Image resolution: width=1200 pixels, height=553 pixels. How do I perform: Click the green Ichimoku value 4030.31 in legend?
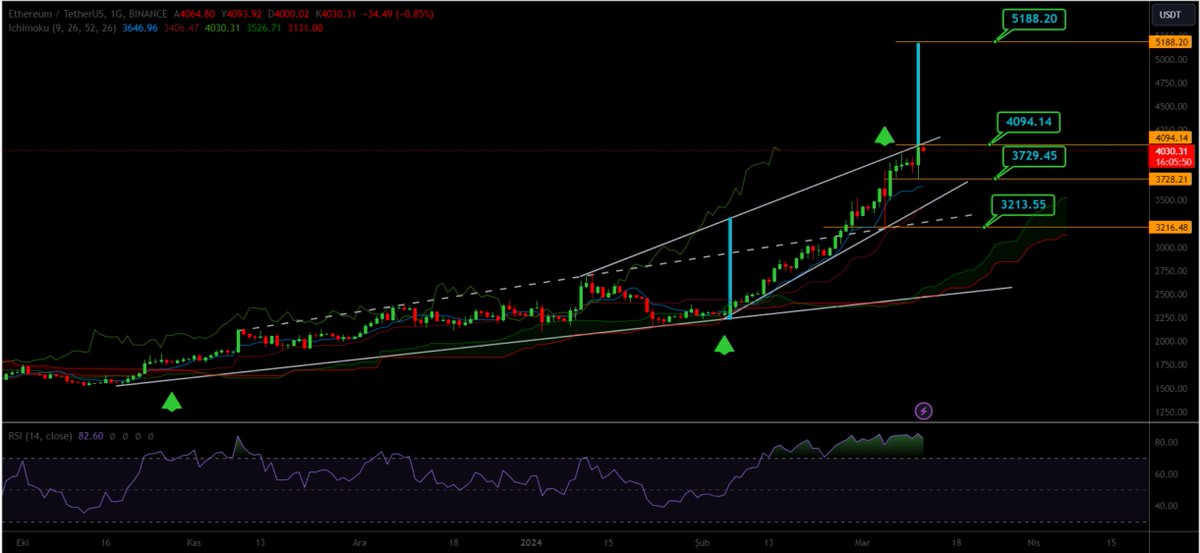222,28
